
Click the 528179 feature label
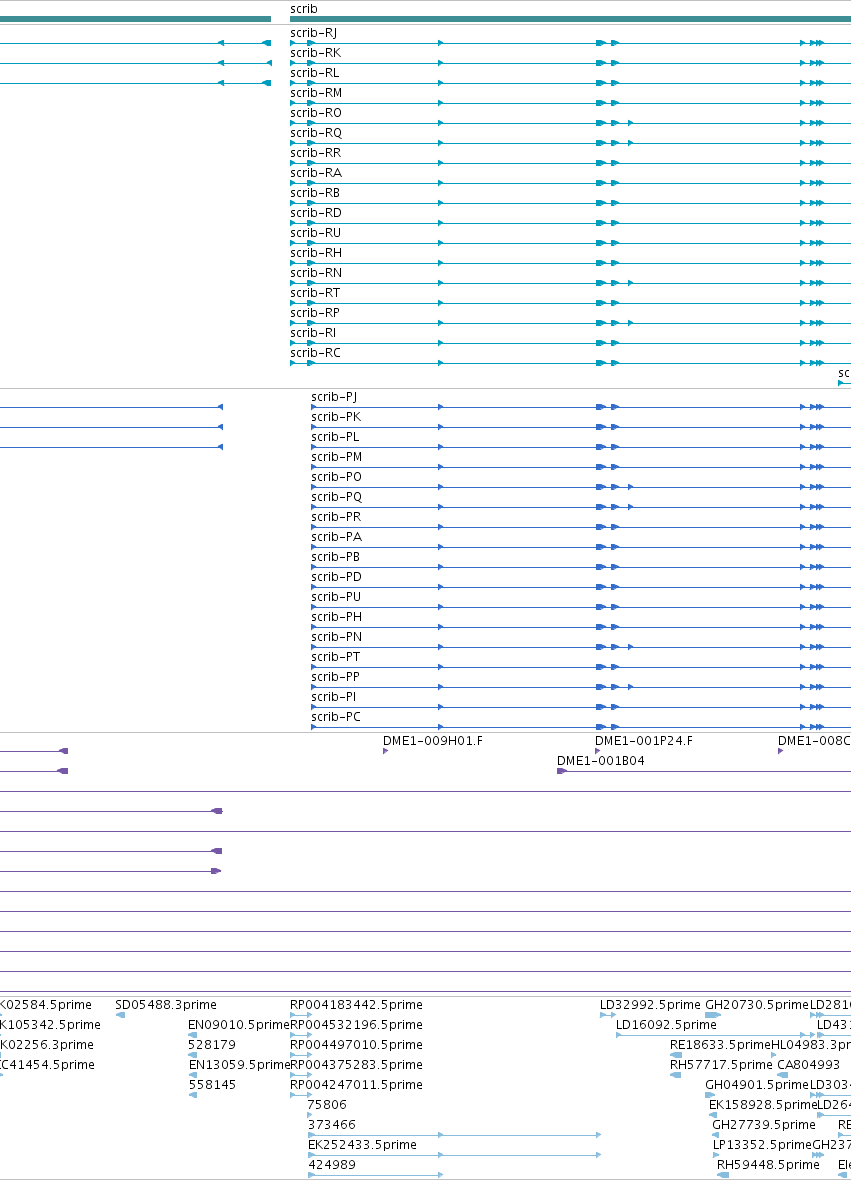211,1045
